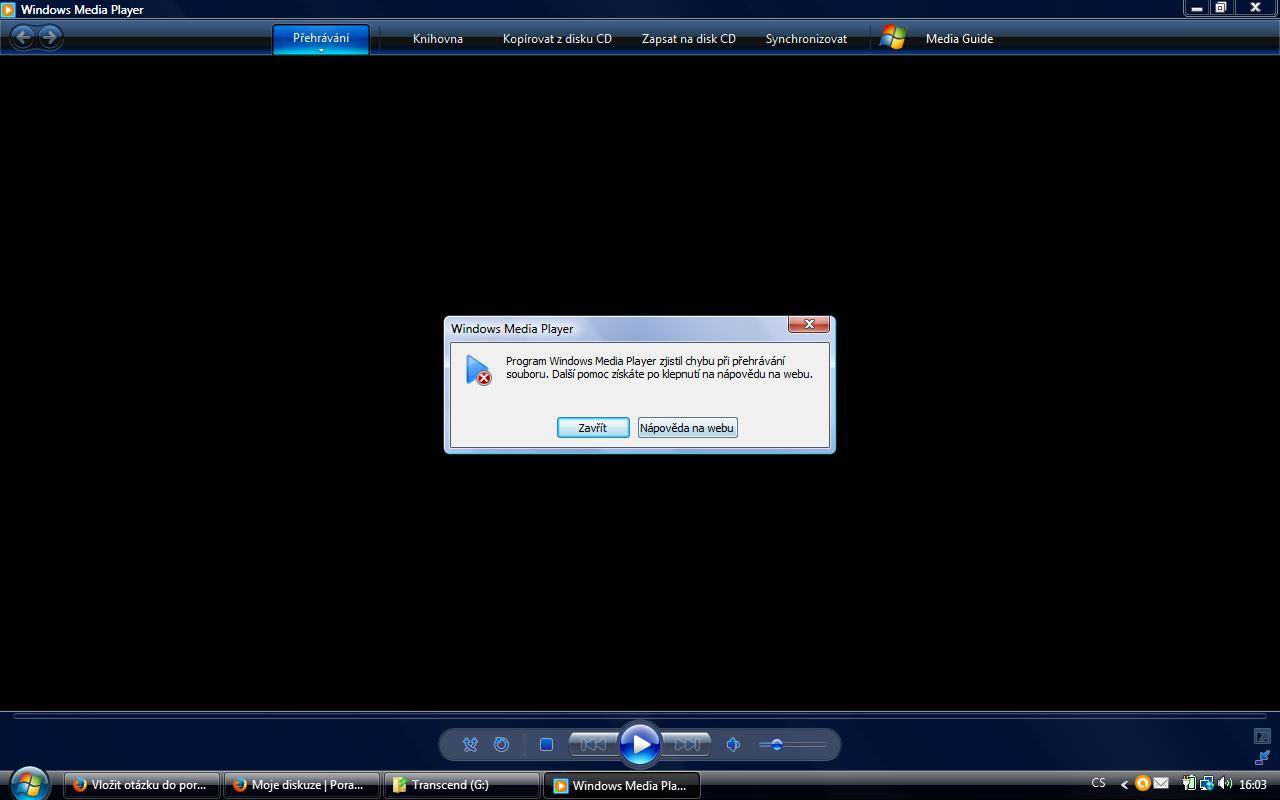Click the battery power tray icon
The height and width of the screenshot is (800, 1280).
point(1190,783)
